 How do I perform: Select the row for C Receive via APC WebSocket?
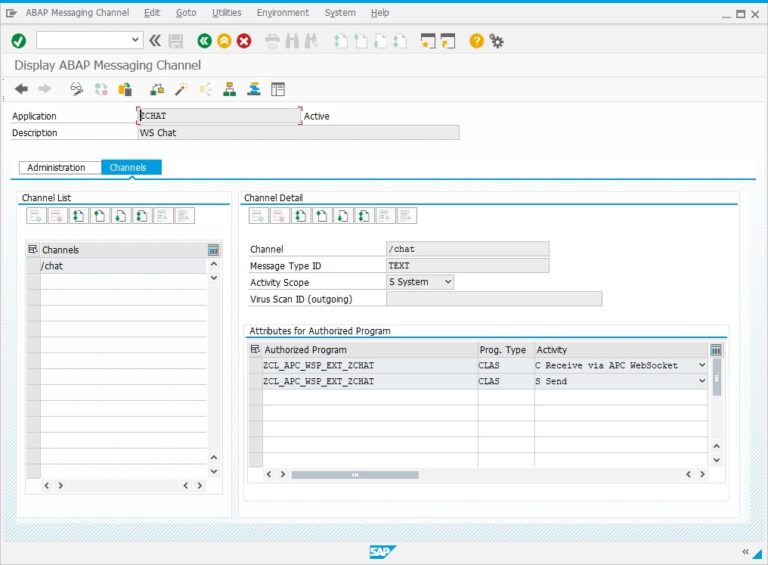click(x=255, y=366)
